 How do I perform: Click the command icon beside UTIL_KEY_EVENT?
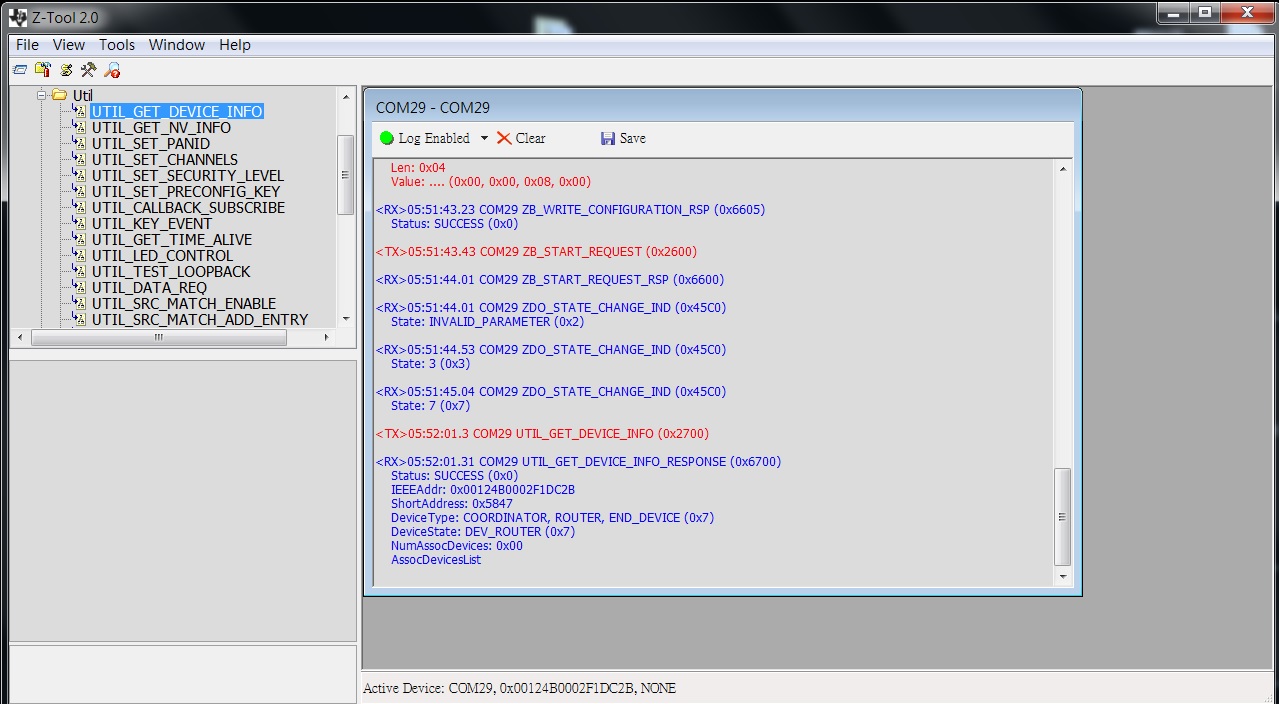(80, 223)
